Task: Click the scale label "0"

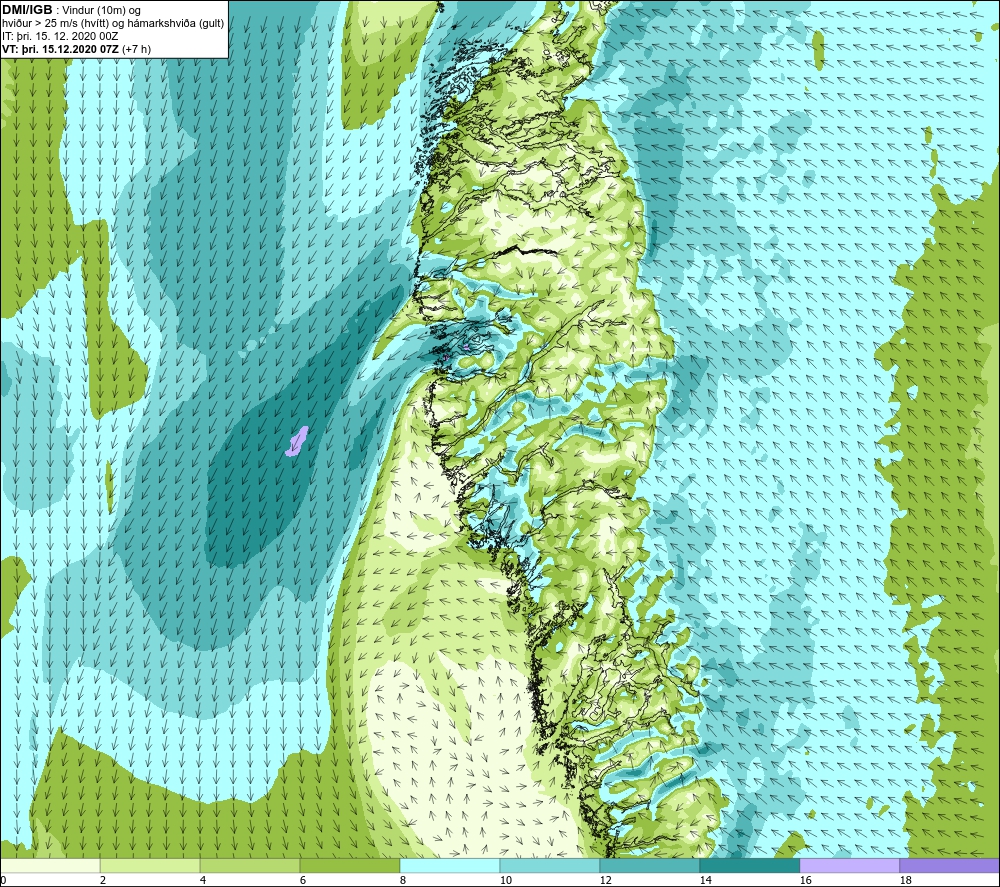Action: (3, 880)
